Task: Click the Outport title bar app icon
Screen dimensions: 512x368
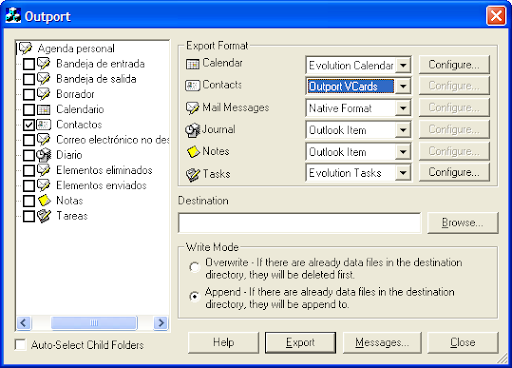Action: click(x=13, y=16)
